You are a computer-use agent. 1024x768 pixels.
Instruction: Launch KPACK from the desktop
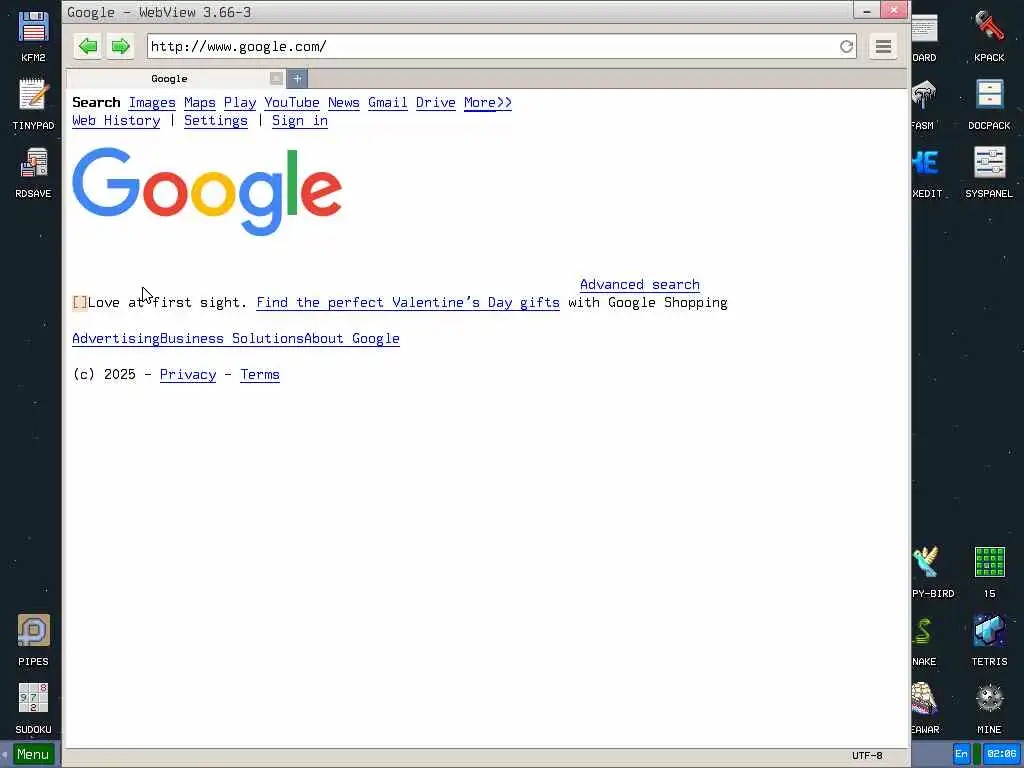[989, 36]
